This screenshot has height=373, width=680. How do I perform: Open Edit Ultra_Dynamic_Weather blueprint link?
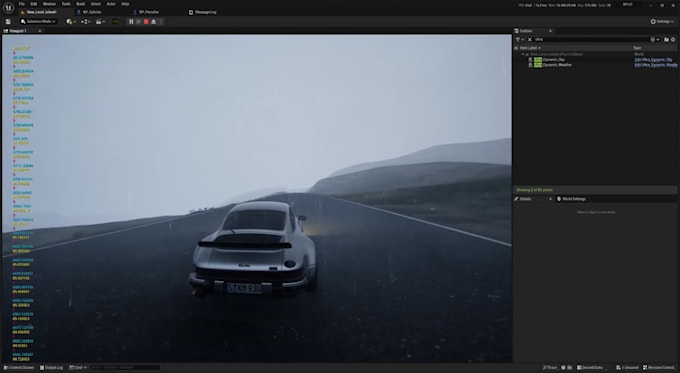coord(656,65)
